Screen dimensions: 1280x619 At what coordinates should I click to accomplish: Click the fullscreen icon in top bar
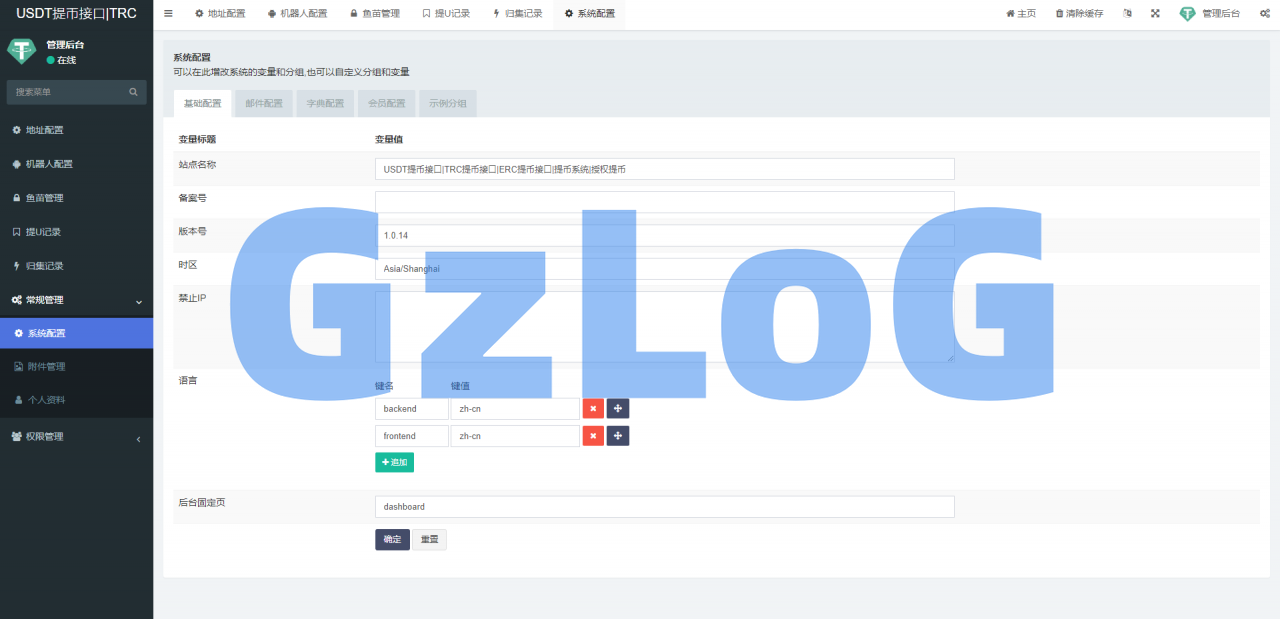pos(1155,14)
